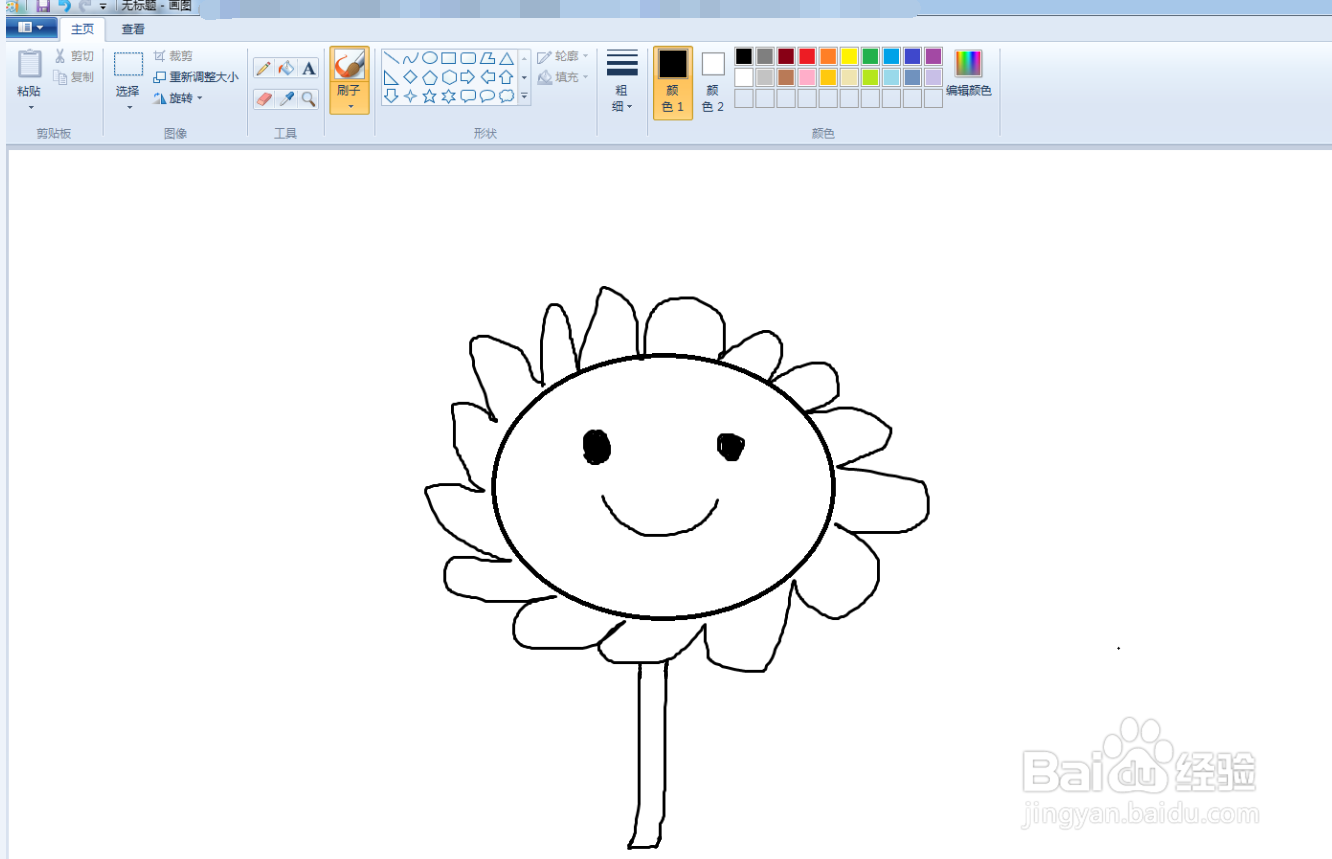The image size is (1332, 859).
Task: Choose the Rounded rectangle shape
Action: pos(468,58)
